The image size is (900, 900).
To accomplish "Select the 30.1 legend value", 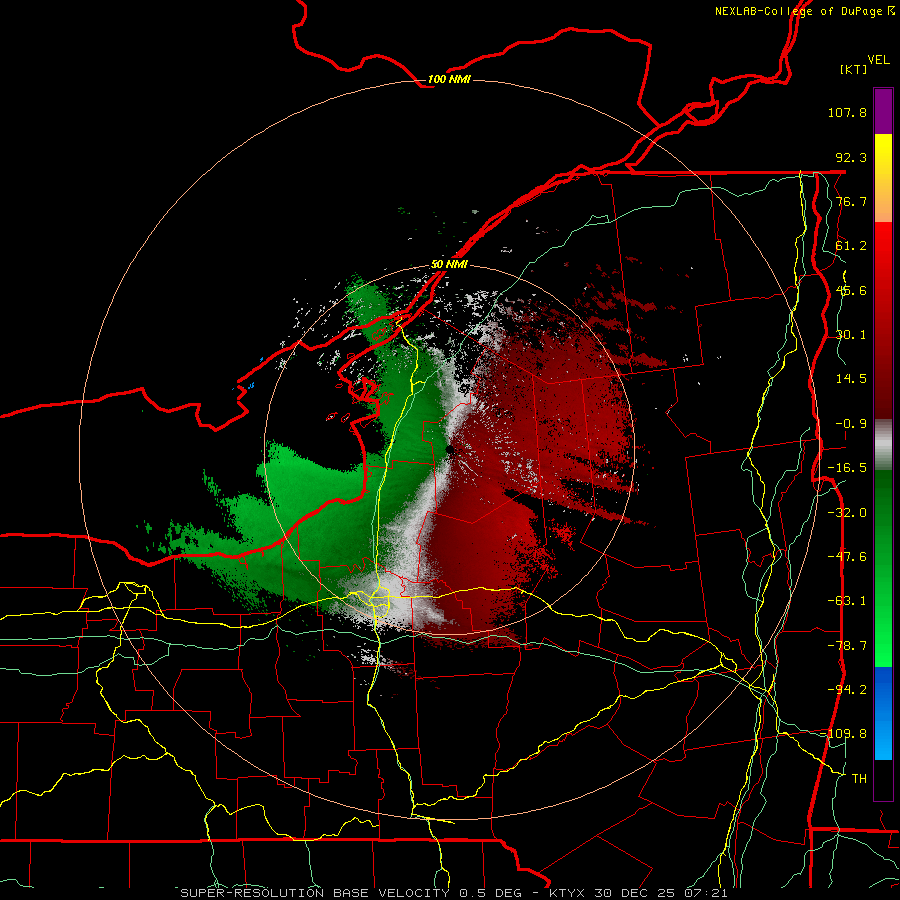I will (x=851, y=335).
